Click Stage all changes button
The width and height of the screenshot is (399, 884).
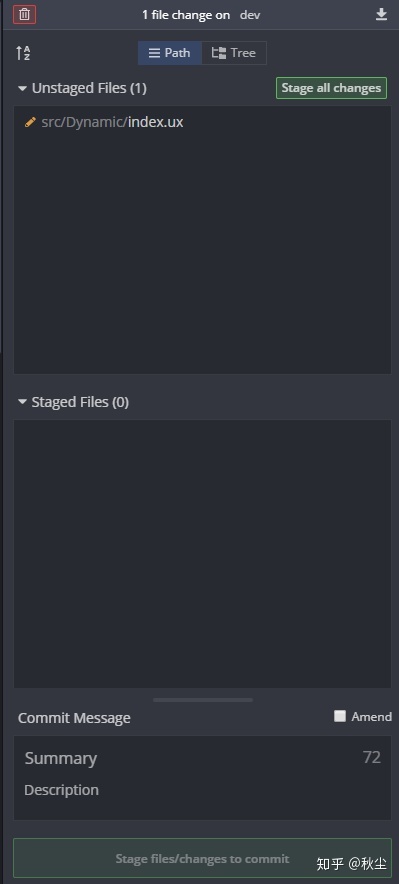331,88
